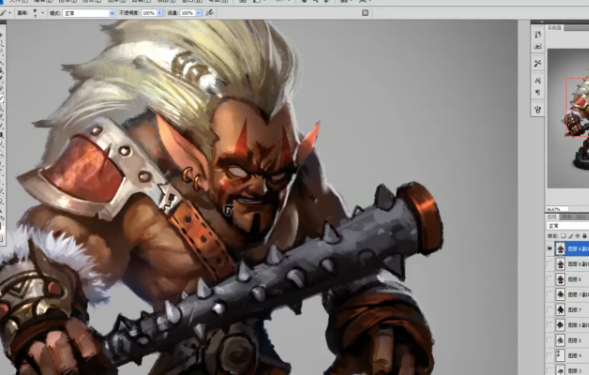Open the Character panel 'A' dock icon

click(x=538, y=80)
